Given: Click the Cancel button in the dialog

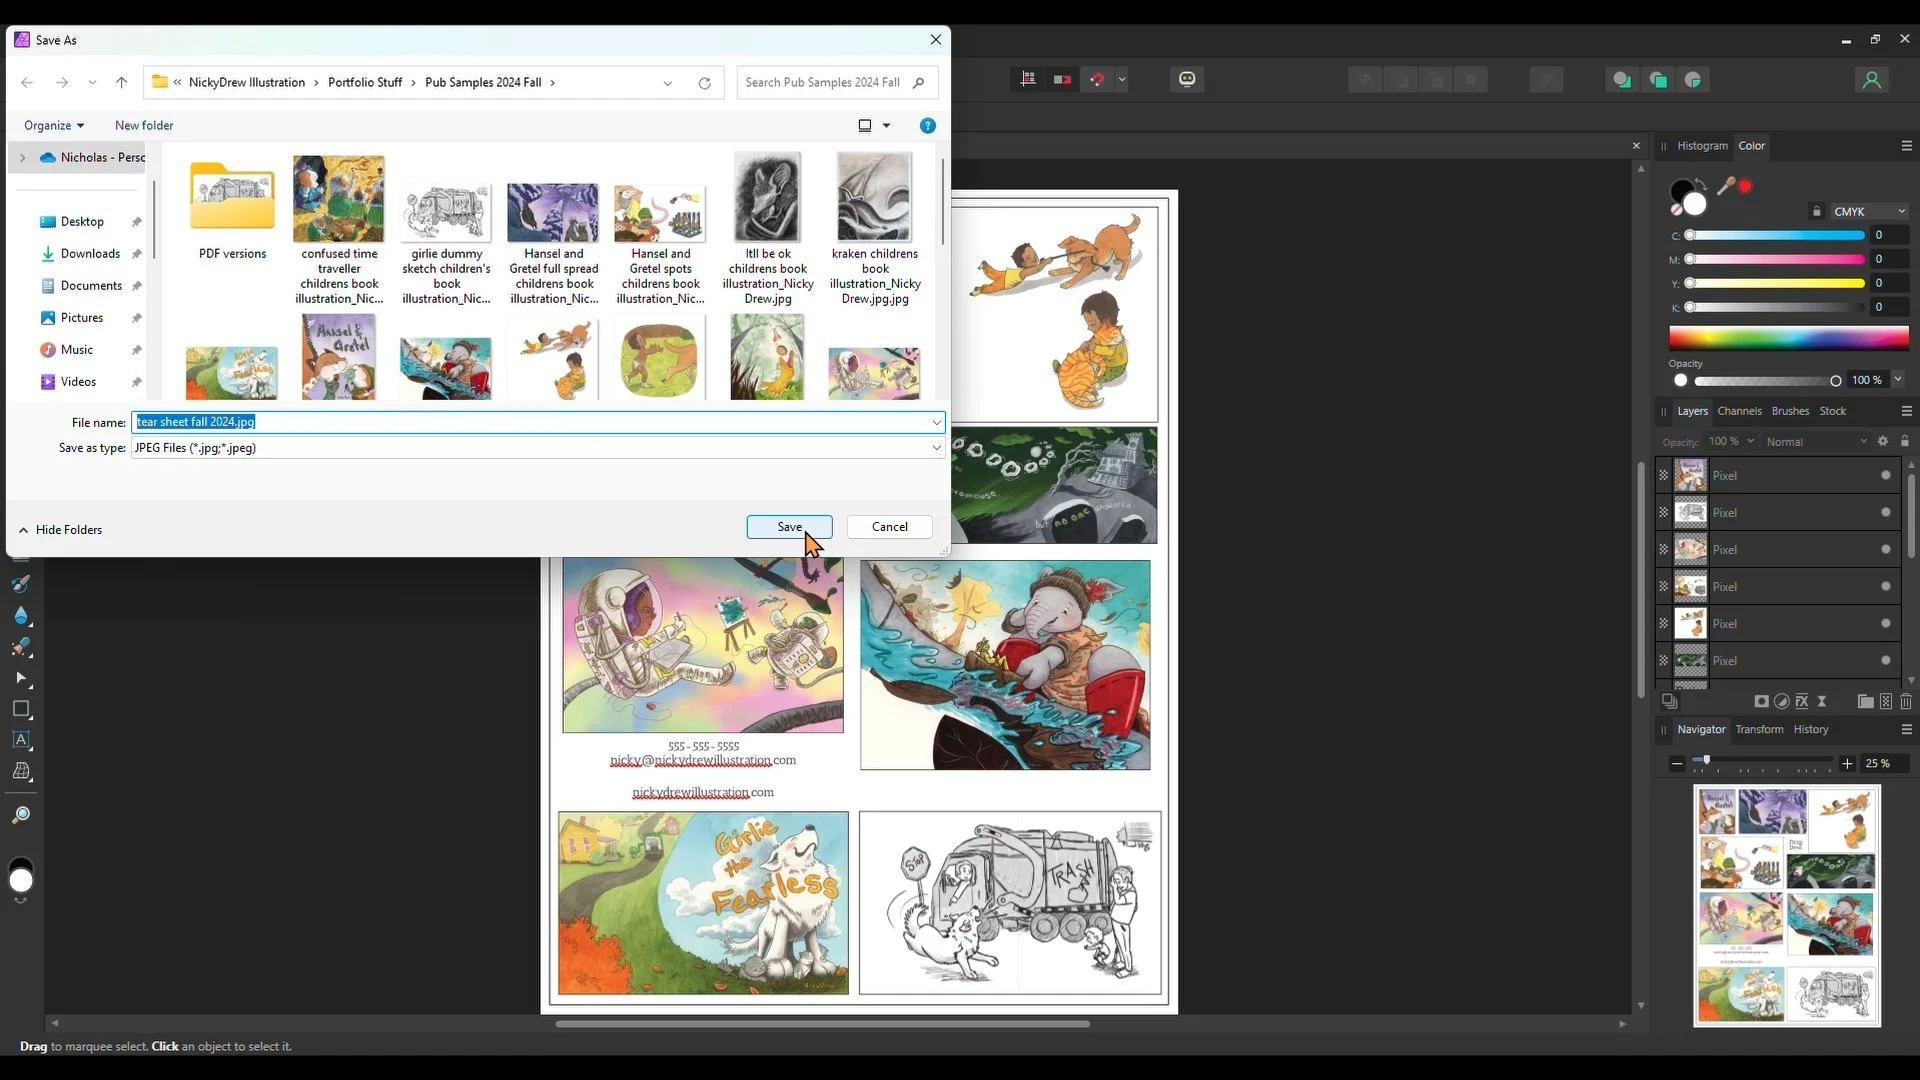Looking at the screenshot, I should point(889,527).
